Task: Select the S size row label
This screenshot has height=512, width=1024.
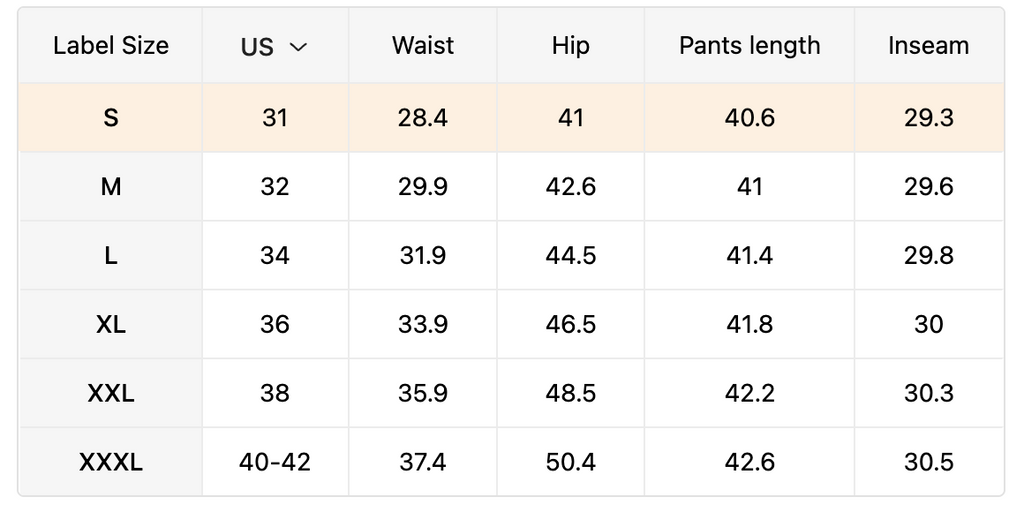Action: (x=111, y=118)
